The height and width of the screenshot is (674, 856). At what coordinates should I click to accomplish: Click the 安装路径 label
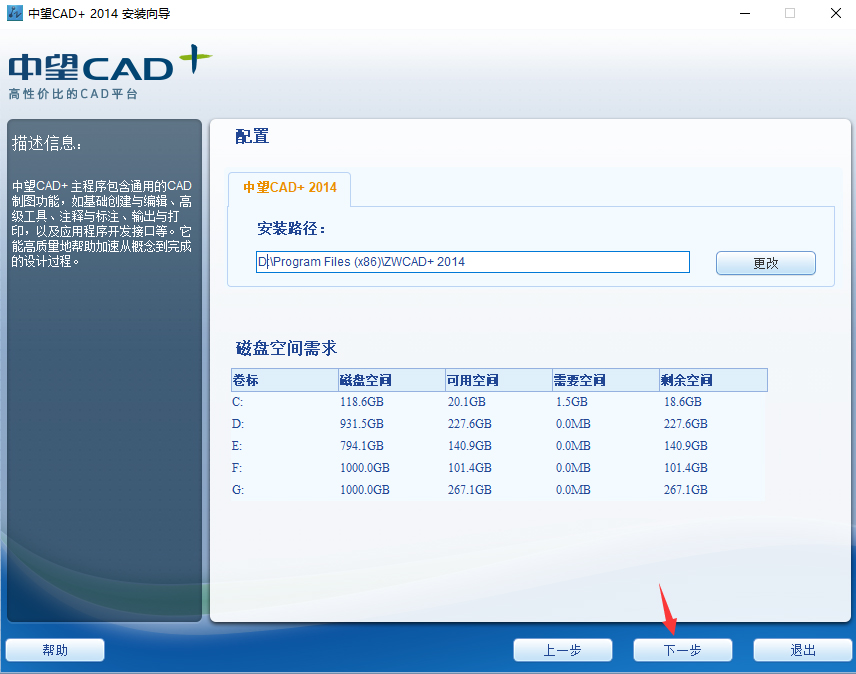point(291,229)
